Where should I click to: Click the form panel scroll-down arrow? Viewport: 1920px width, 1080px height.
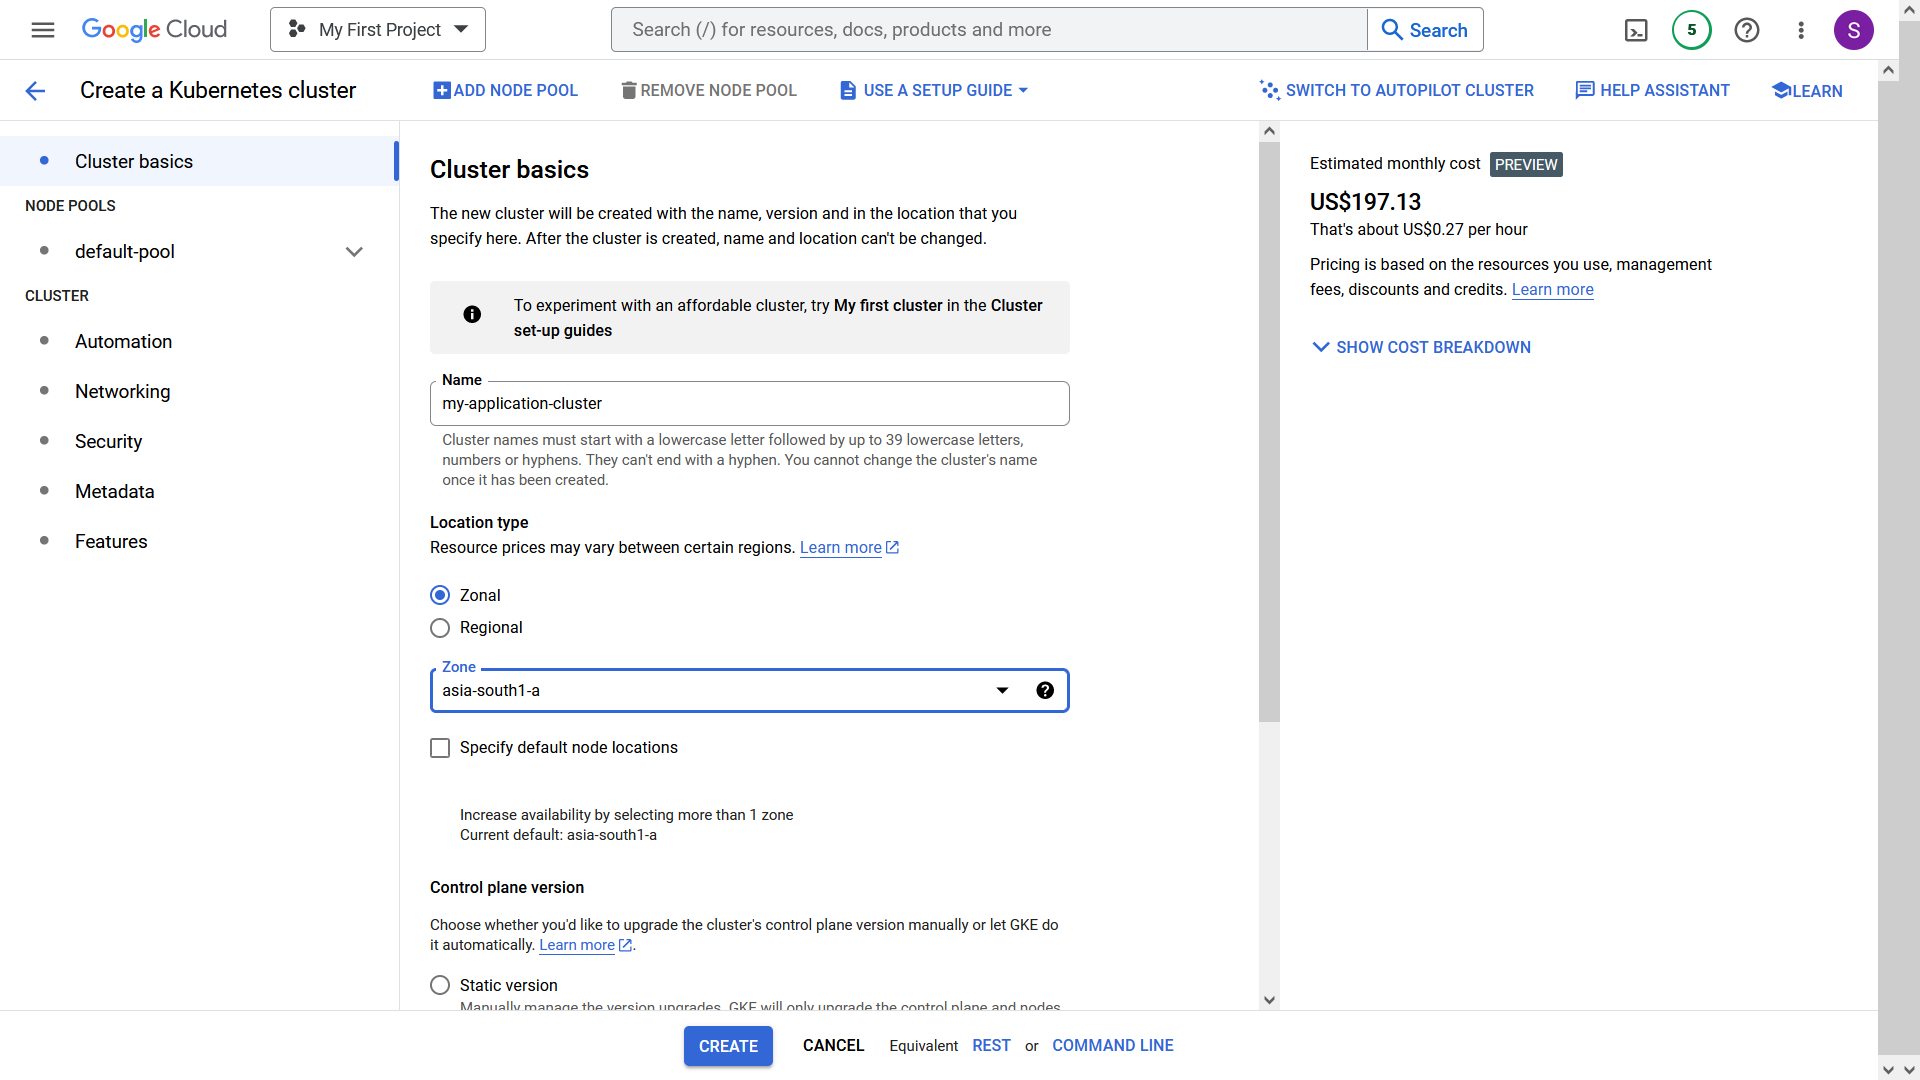tap(1270, 1000)
